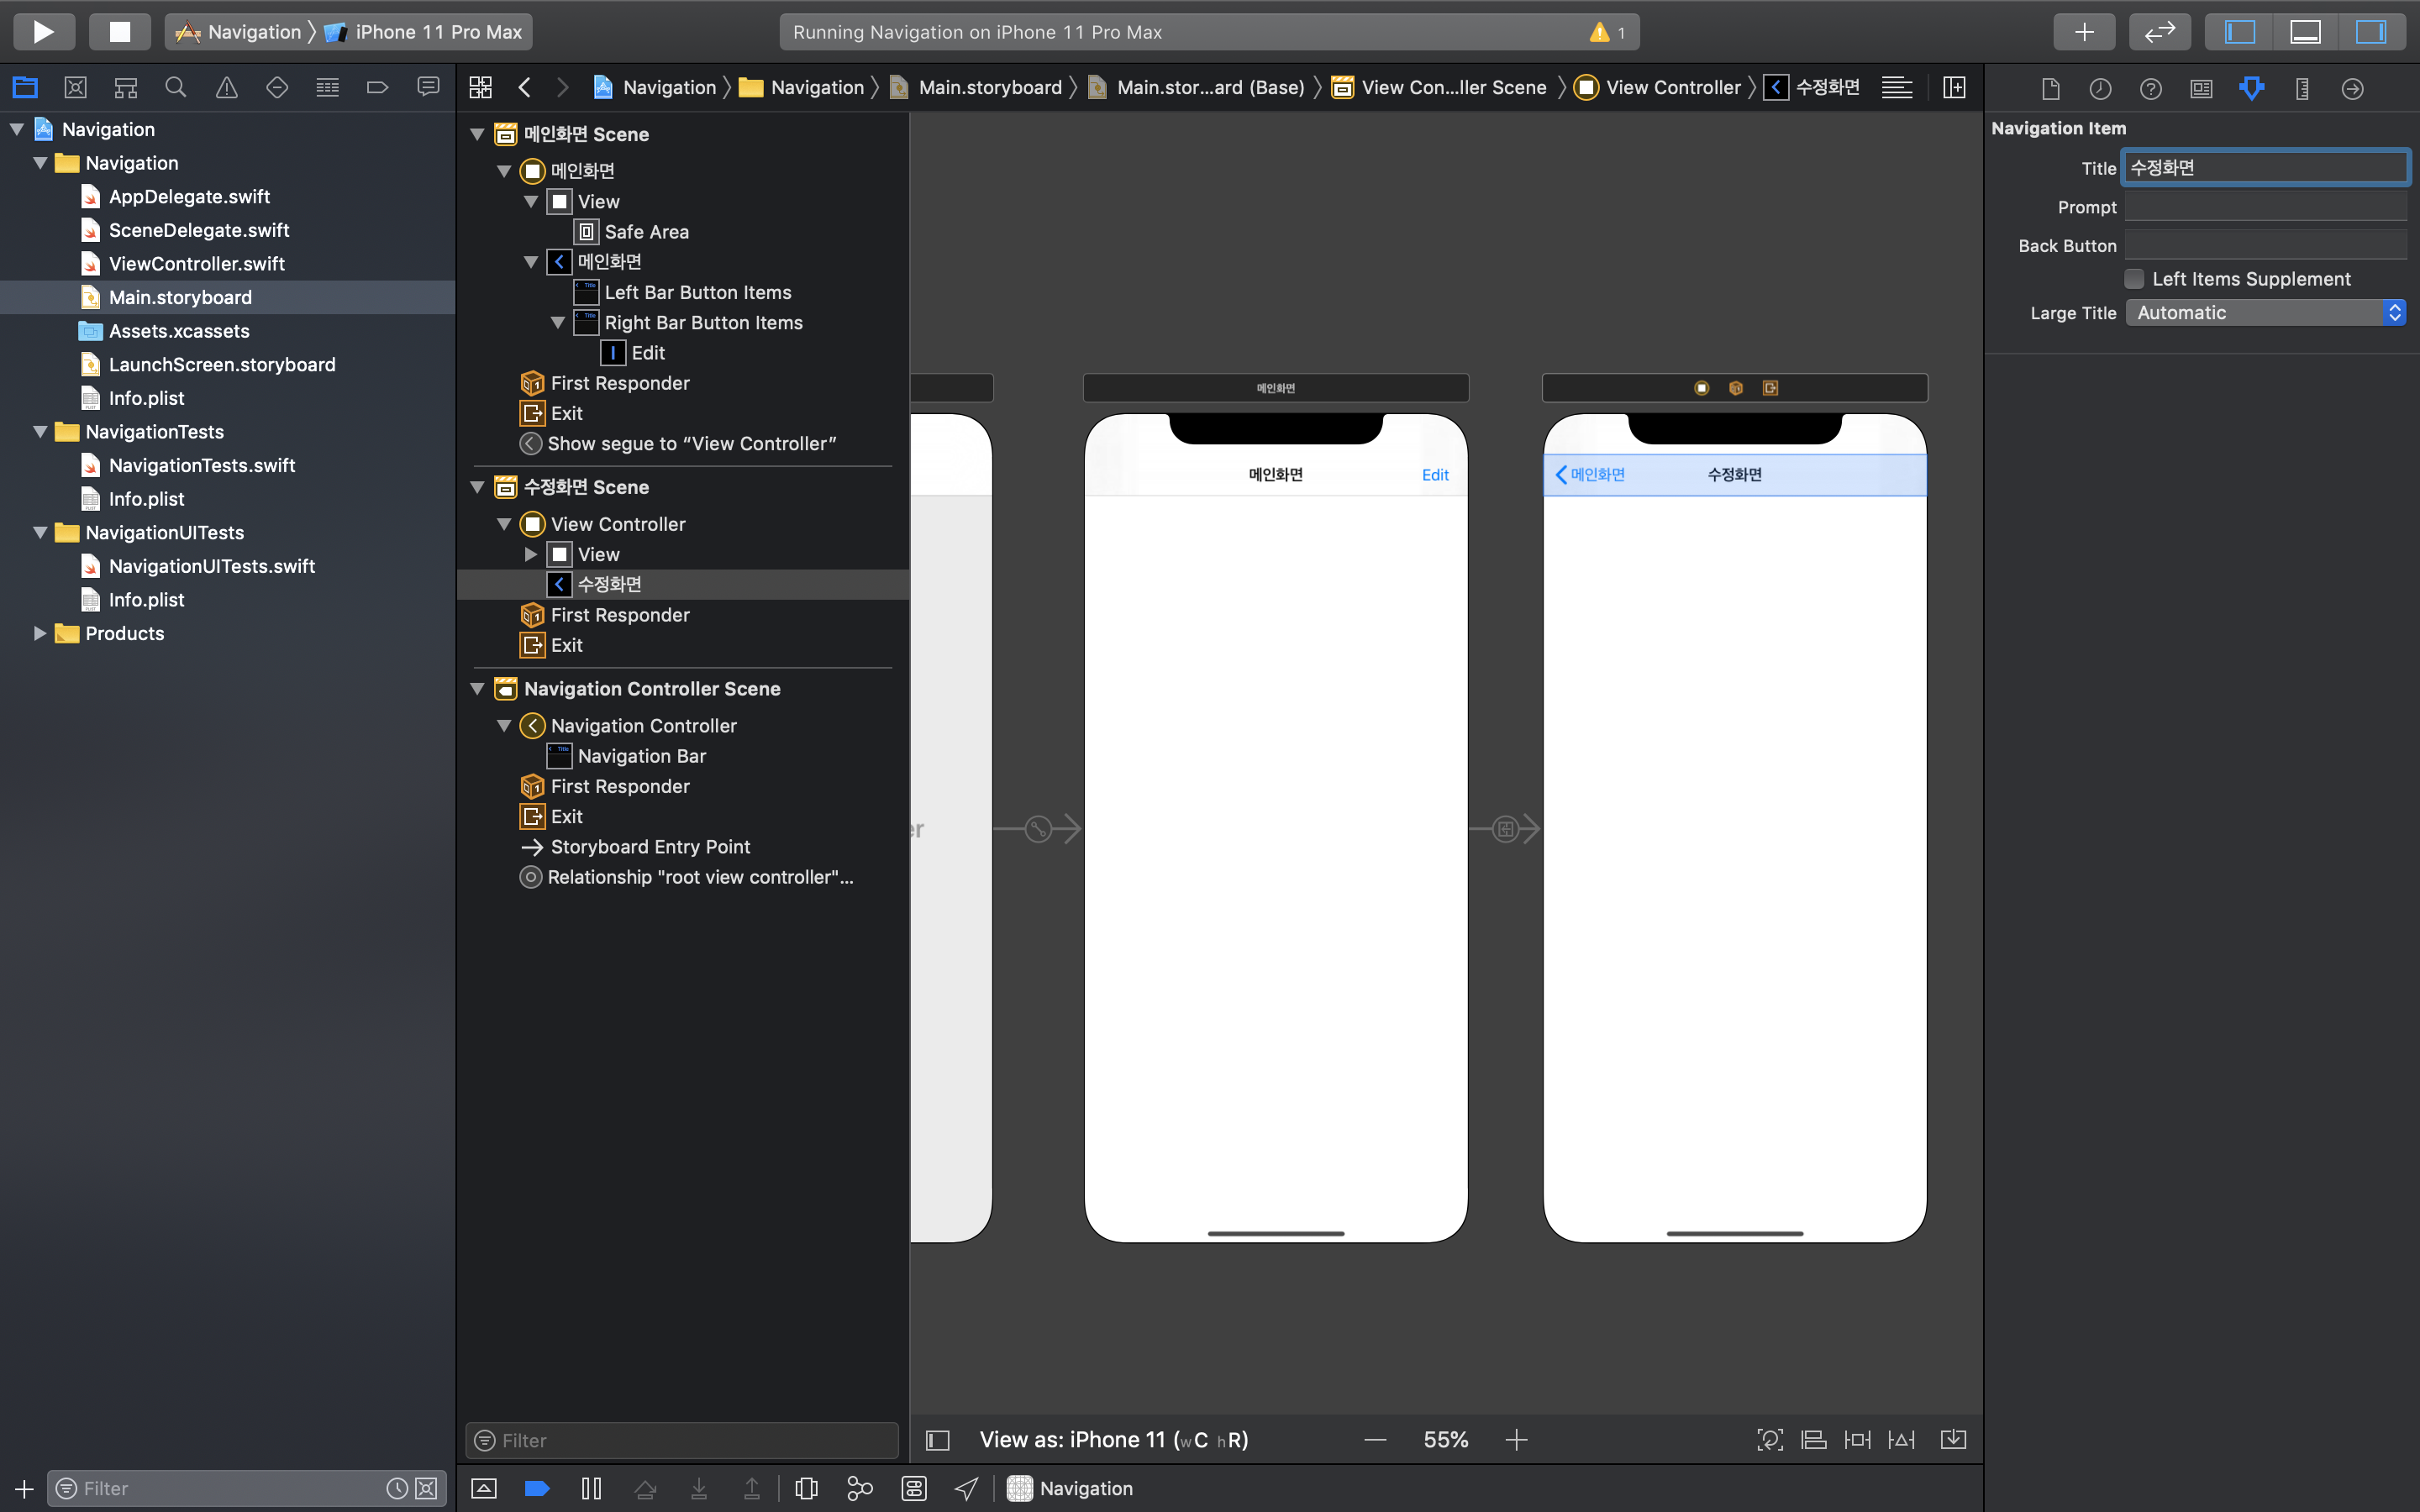This screenshot has width=2420, height=1512.
Task: Open the Library with plus button
Action: pyautogui.click(x=2083, y=31)
